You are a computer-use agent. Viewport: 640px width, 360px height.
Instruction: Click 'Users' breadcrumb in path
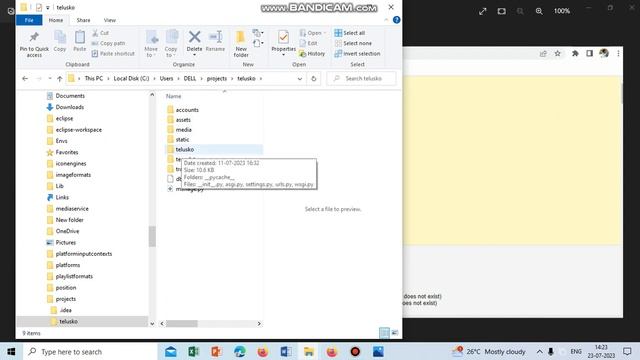[166, 78]
